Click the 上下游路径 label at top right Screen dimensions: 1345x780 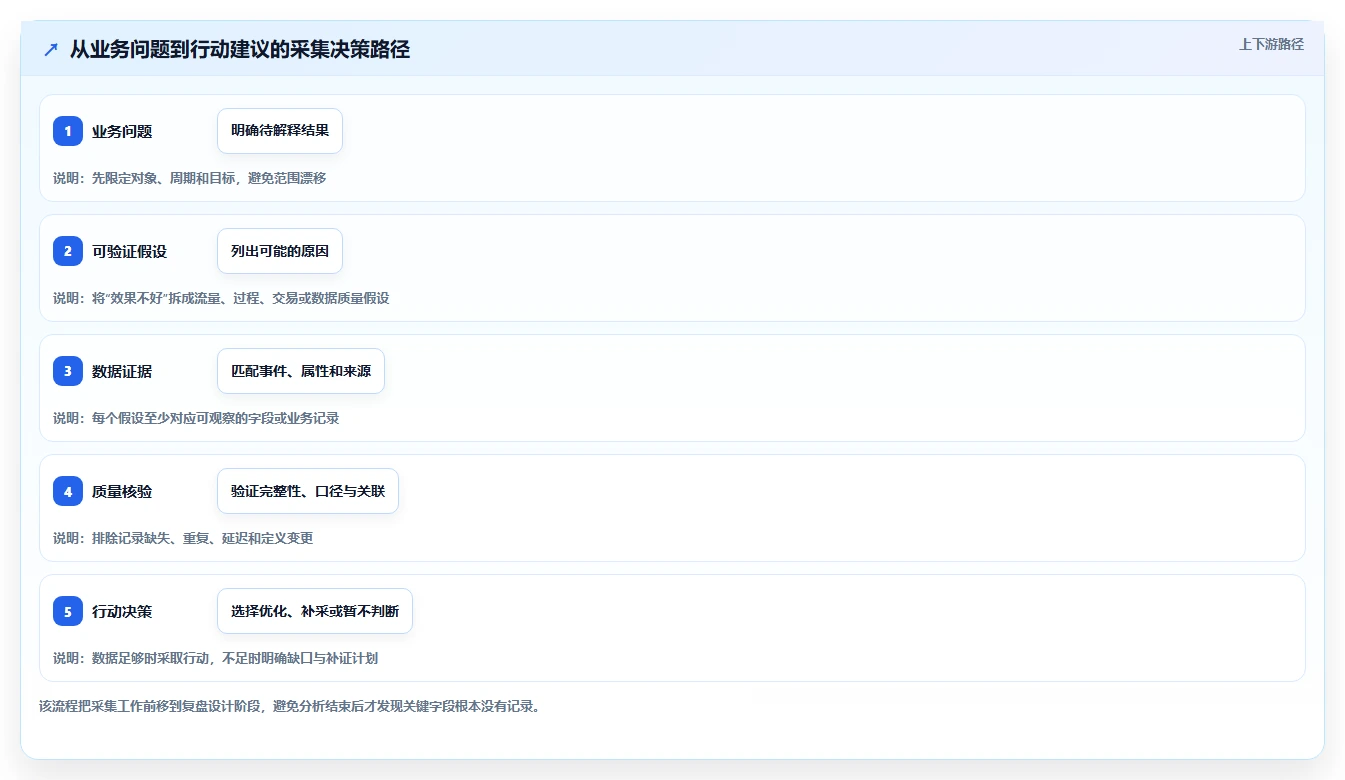[1271, 44]
